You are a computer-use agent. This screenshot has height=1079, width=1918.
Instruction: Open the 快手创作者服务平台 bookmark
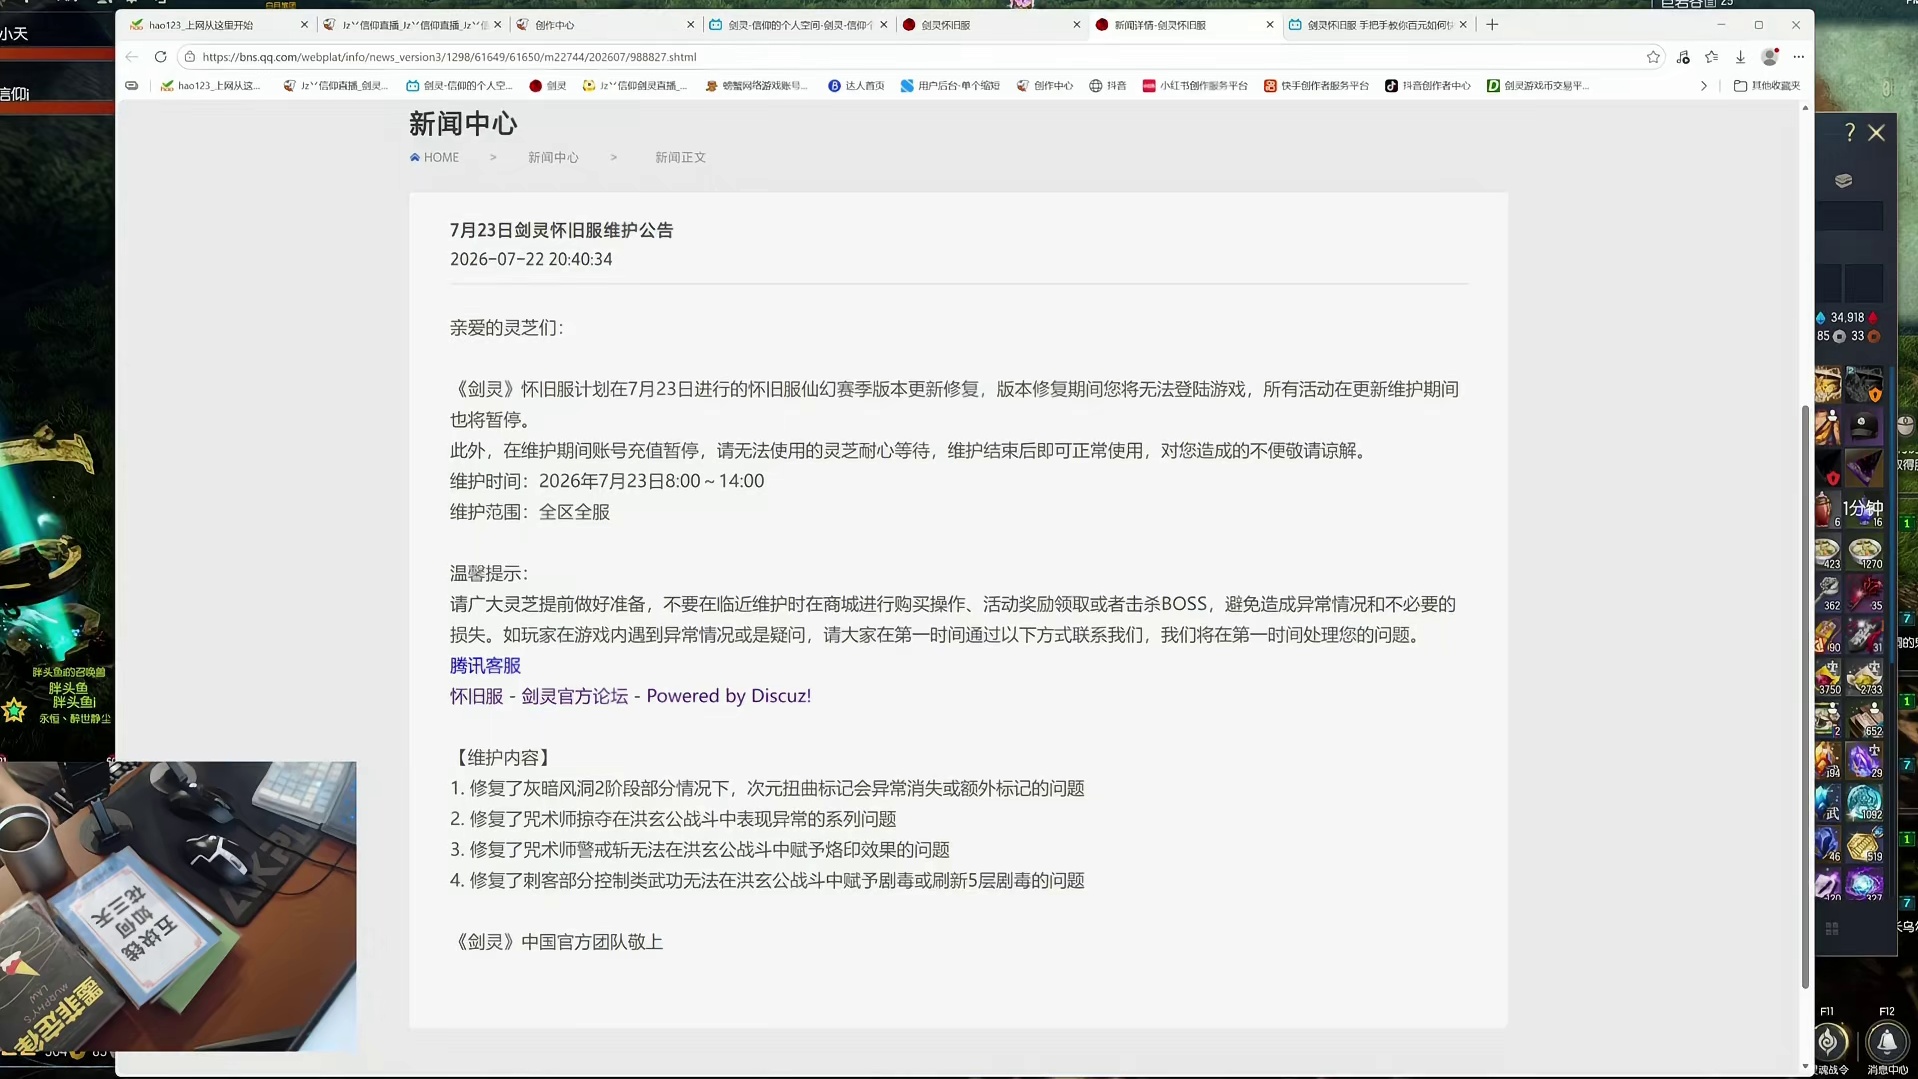coord(1316,86)
